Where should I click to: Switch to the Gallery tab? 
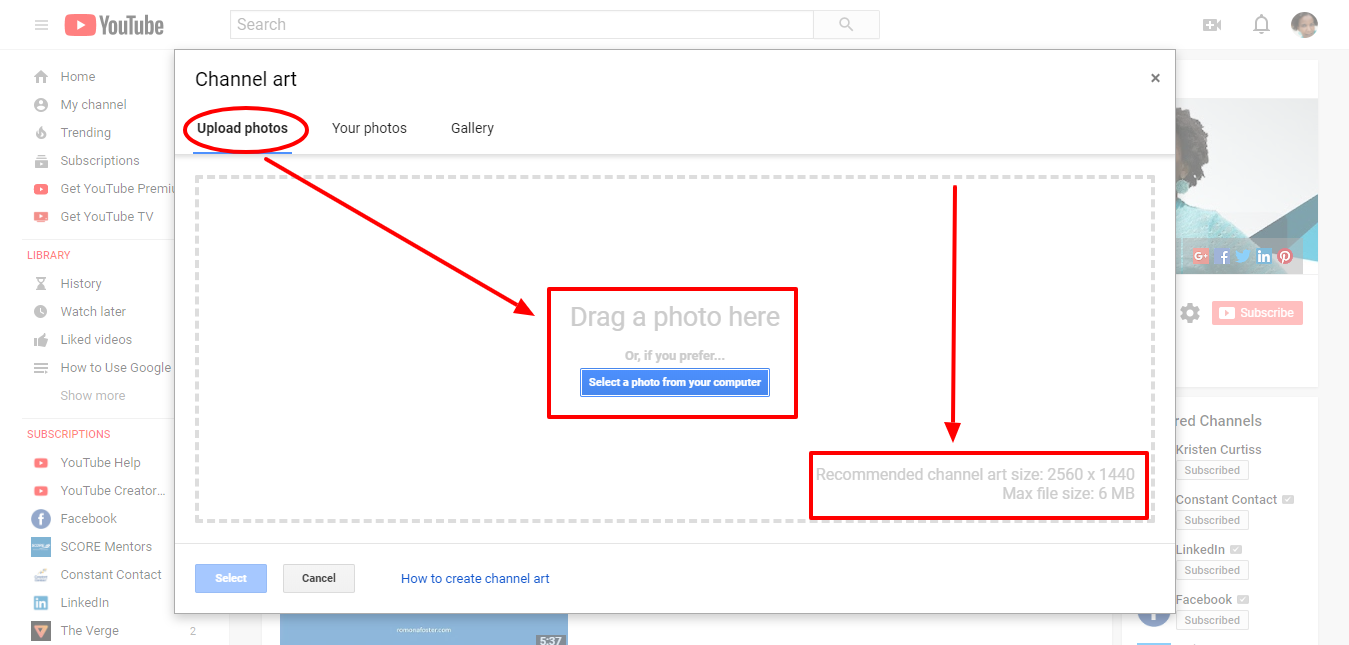tap(472, 128)
